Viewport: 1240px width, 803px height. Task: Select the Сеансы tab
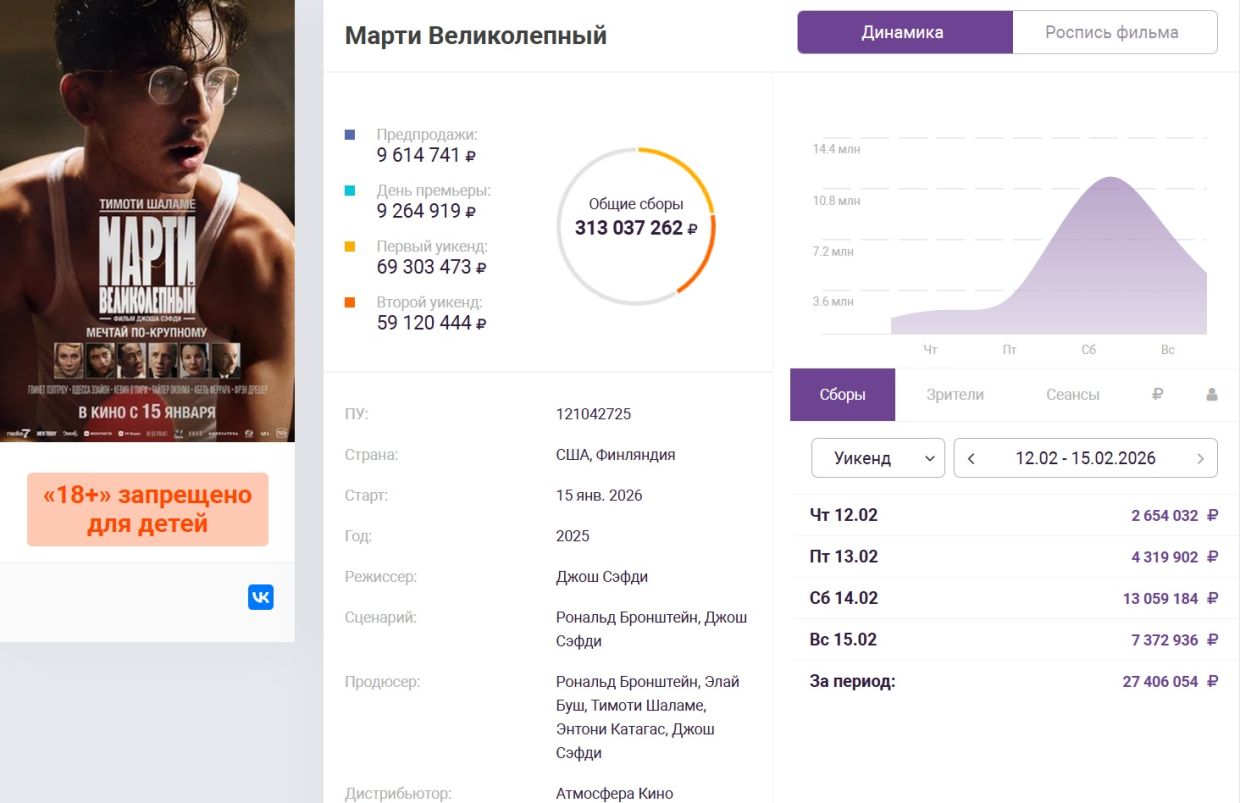tap(1073, 395)
